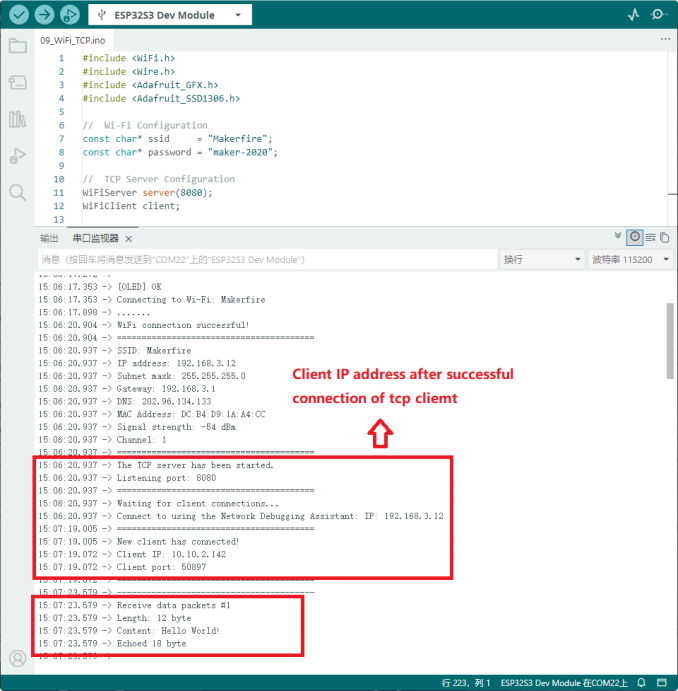Click log line Waiting for client connections...
678x691 pixels.
pyautogui.click(x=159, y=503)
